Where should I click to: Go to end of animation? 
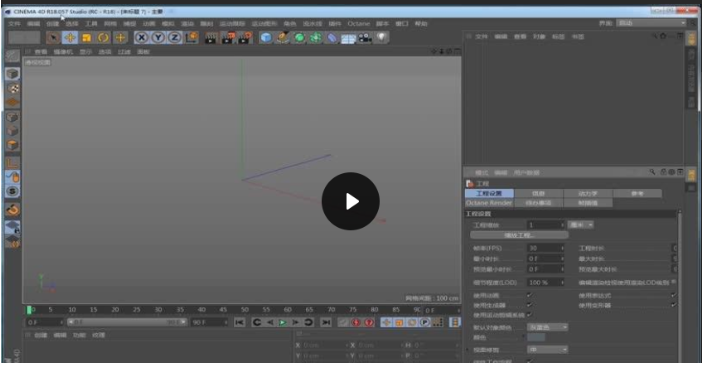tap(326, 322)
